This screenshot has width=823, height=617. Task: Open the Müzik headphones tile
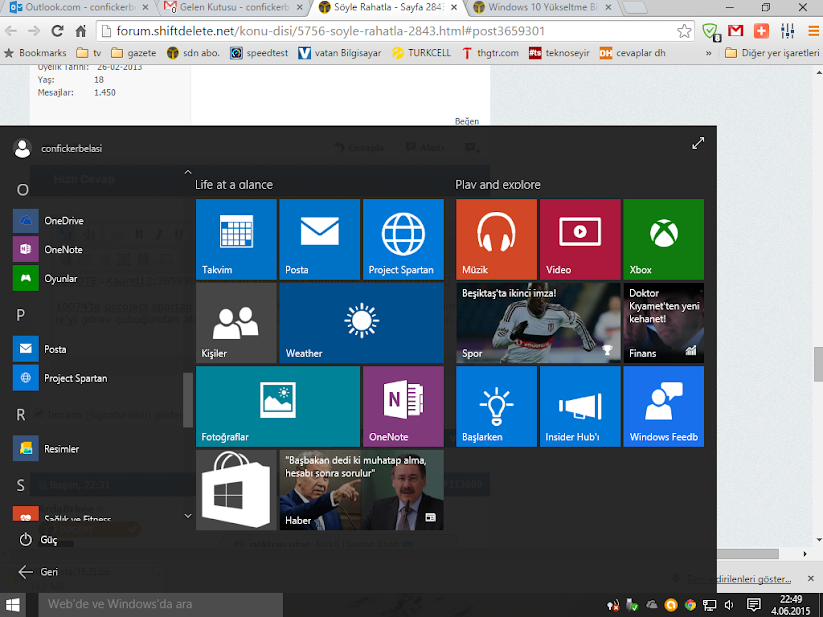497,239
